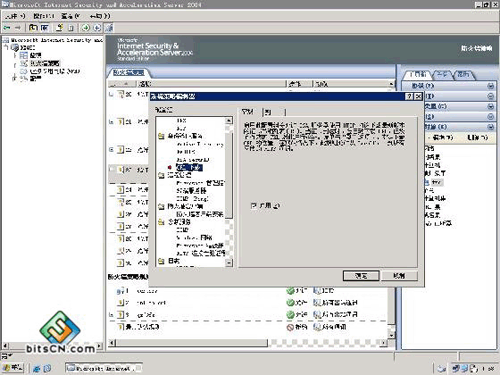
Task: Click the folder icon of the 日志 group in dialog tree
Action: pos(161,261)
